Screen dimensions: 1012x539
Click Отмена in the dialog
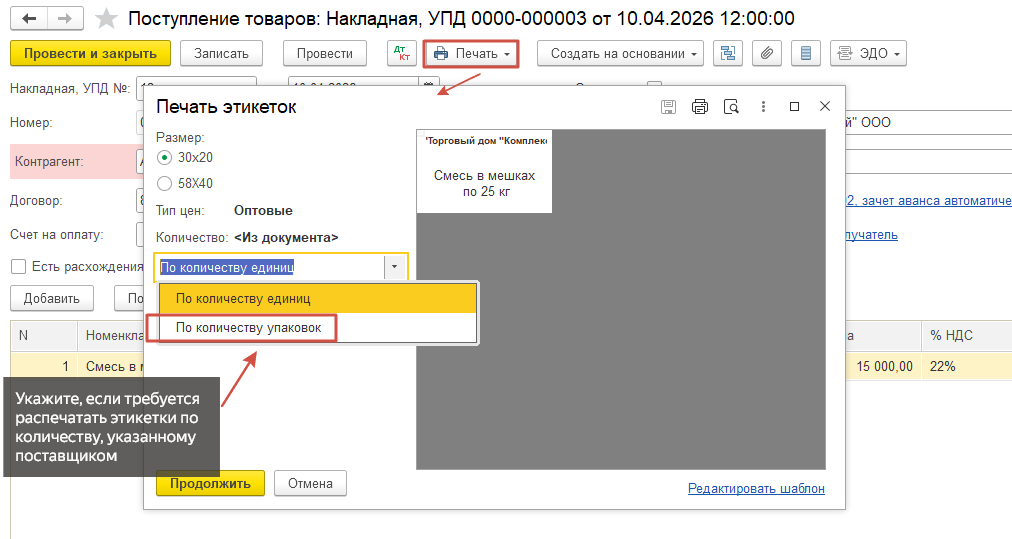(x=310, y=483)
